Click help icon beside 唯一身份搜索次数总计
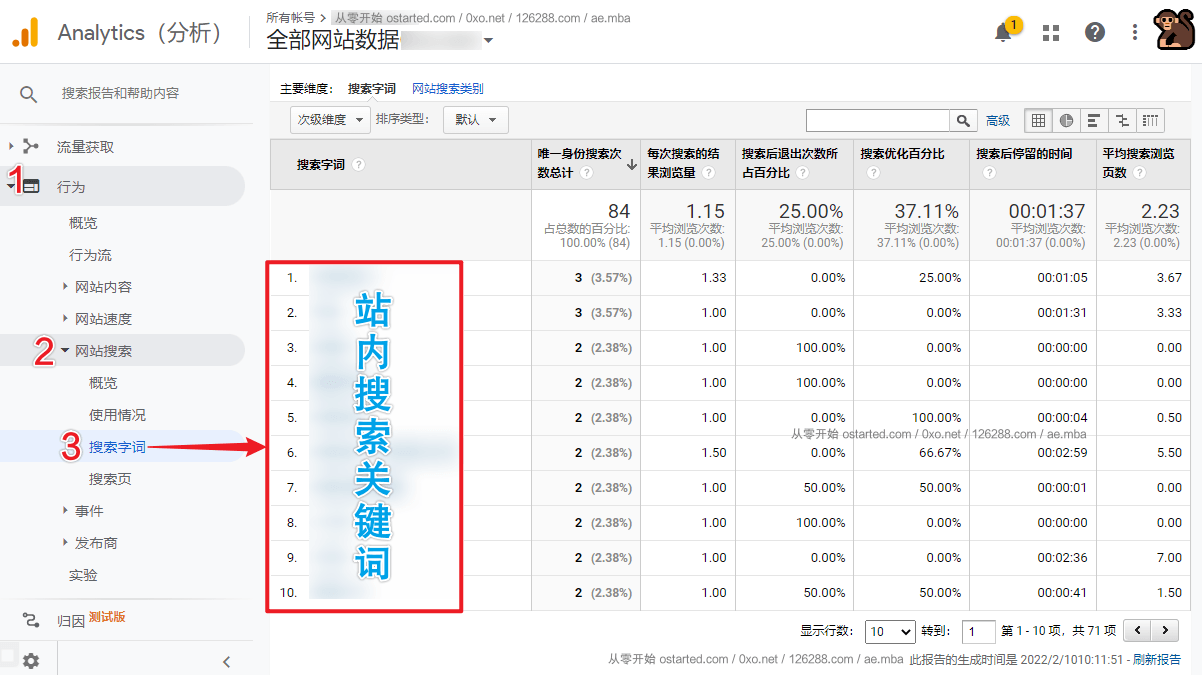1202x675 pixels. click(x=587, y=173)
